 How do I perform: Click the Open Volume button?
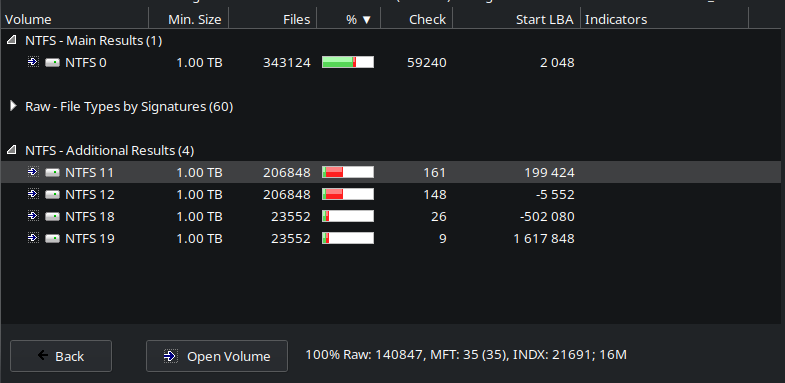217,356
